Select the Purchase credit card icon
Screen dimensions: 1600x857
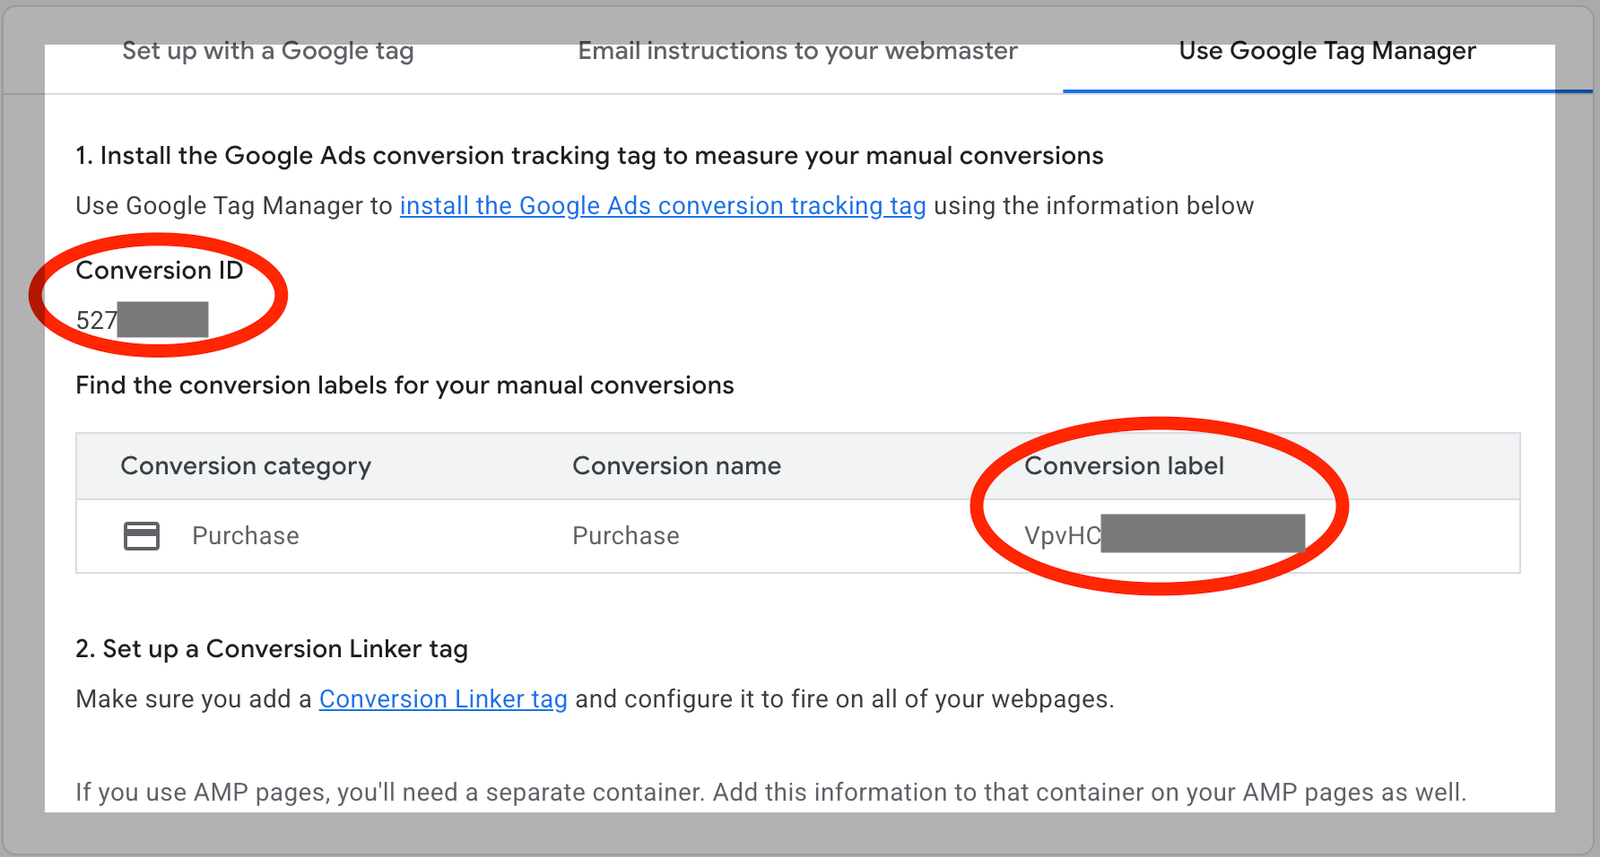[x=143, y=535]
